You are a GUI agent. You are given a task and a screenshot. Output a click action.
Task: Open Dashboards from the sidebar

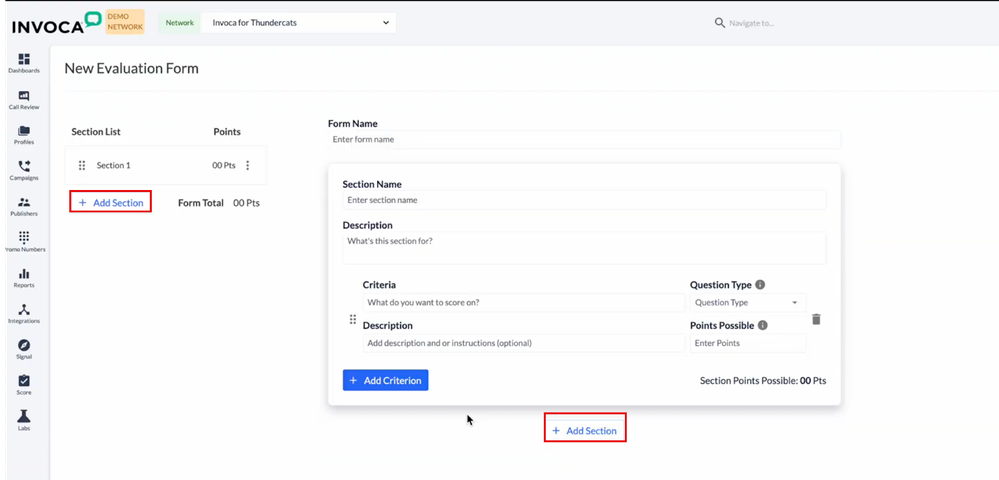[x=24, y=62]
